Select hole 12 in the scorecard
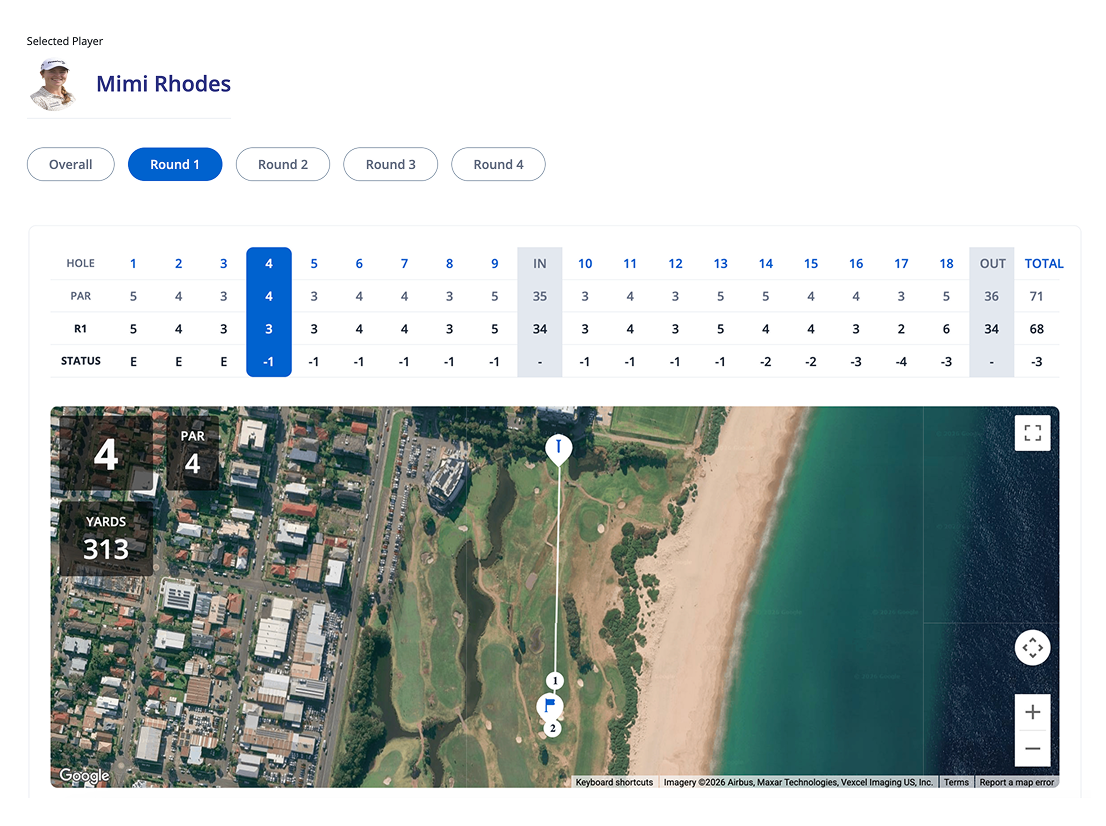Screen dimensions: 1106x826 [x=675, y=264]
